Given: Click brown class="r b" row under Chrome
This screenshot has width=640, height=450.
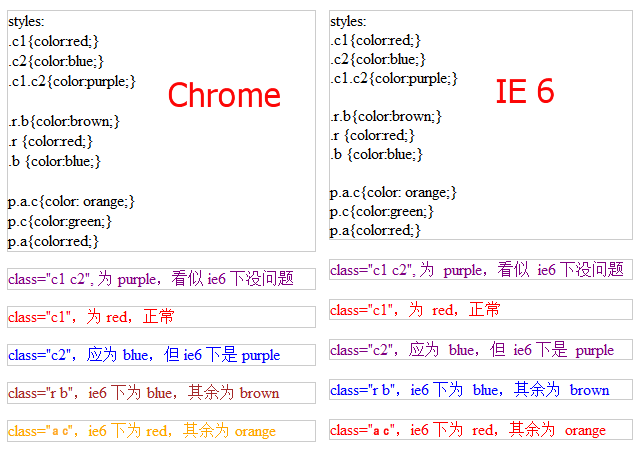Looking at the screenshot, I should point(161,393).
